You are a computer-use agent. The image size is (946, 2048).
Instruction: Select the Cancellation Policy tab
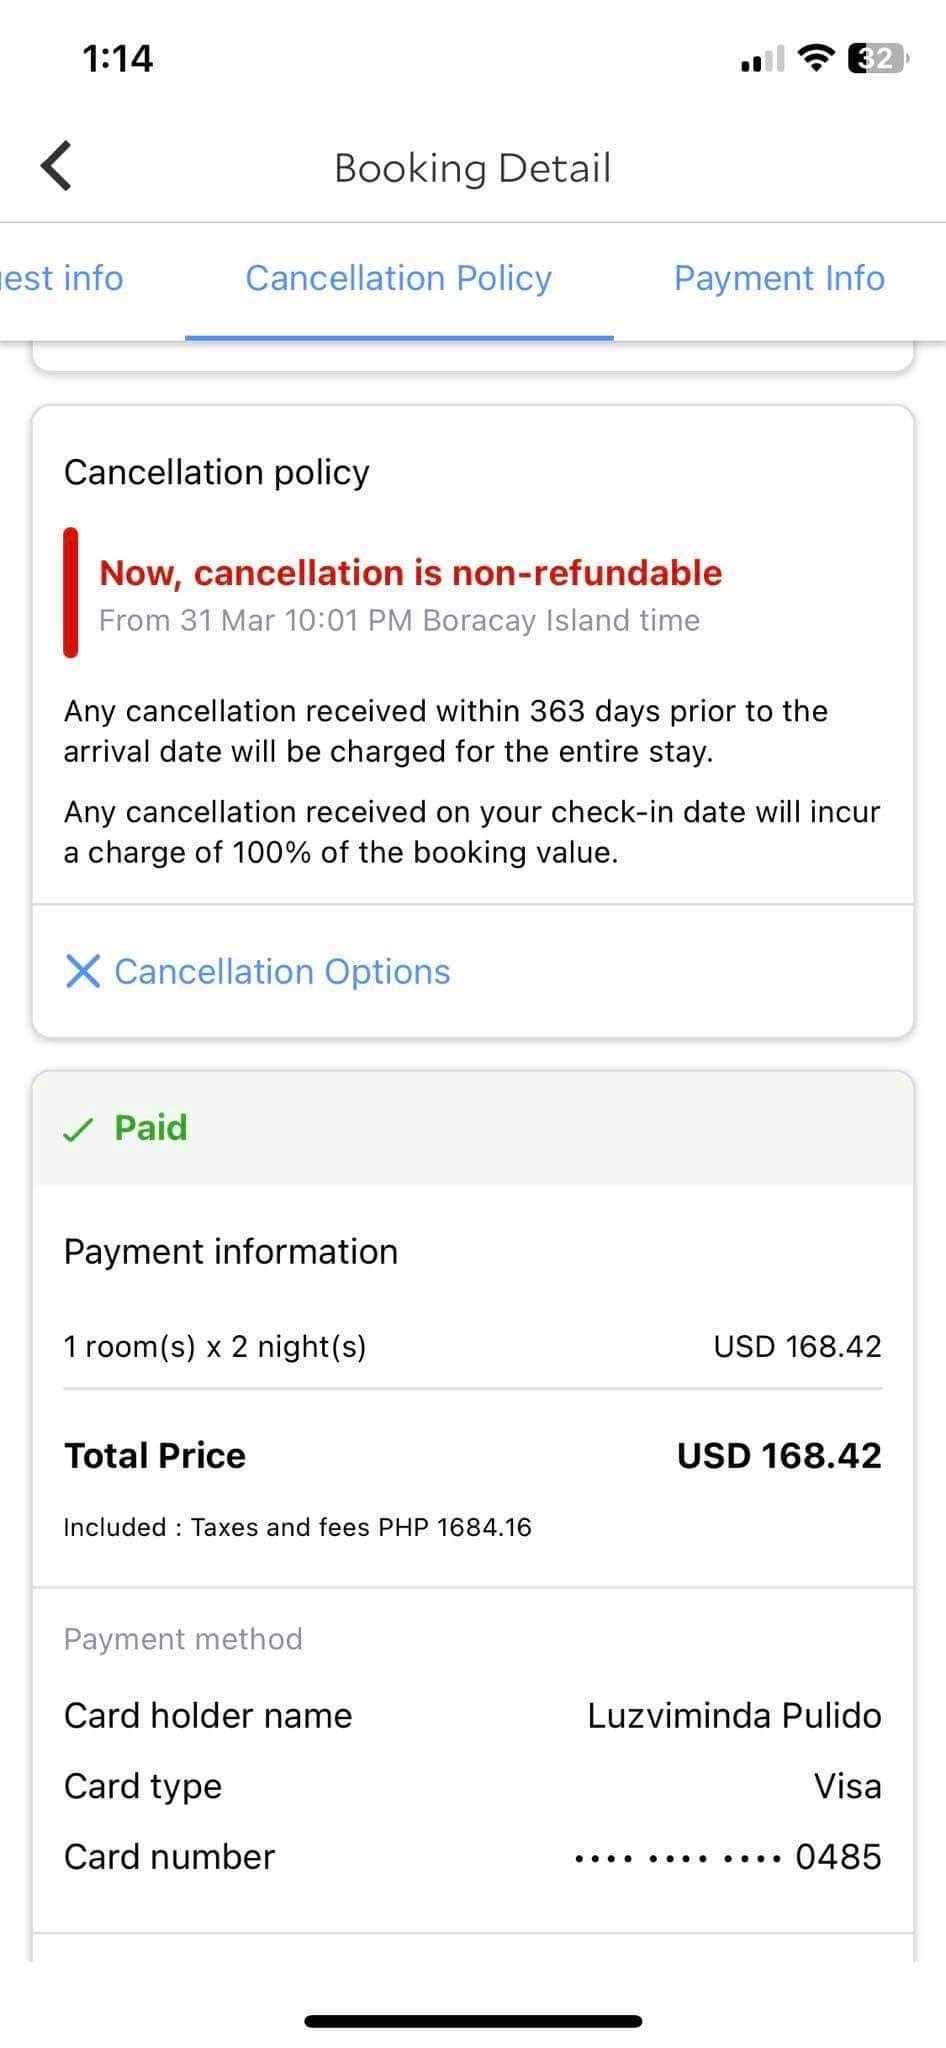pos(398,278)
